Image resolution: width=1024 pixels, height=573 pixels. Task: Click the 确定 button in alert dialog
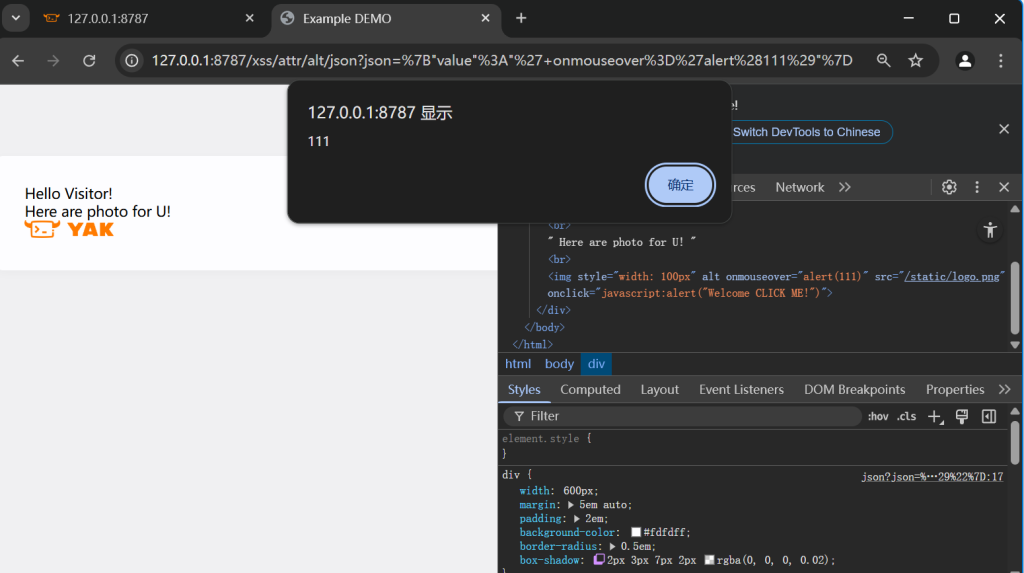[680, 185]
